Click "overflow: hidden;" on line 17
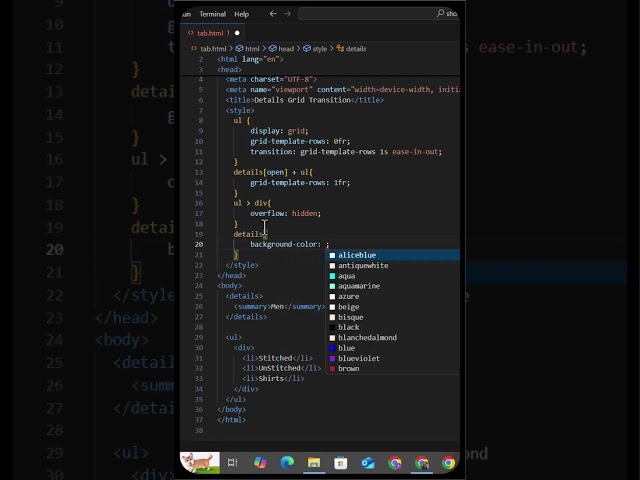The height and width of the screenshot is (480, 640). pos(285,213)
